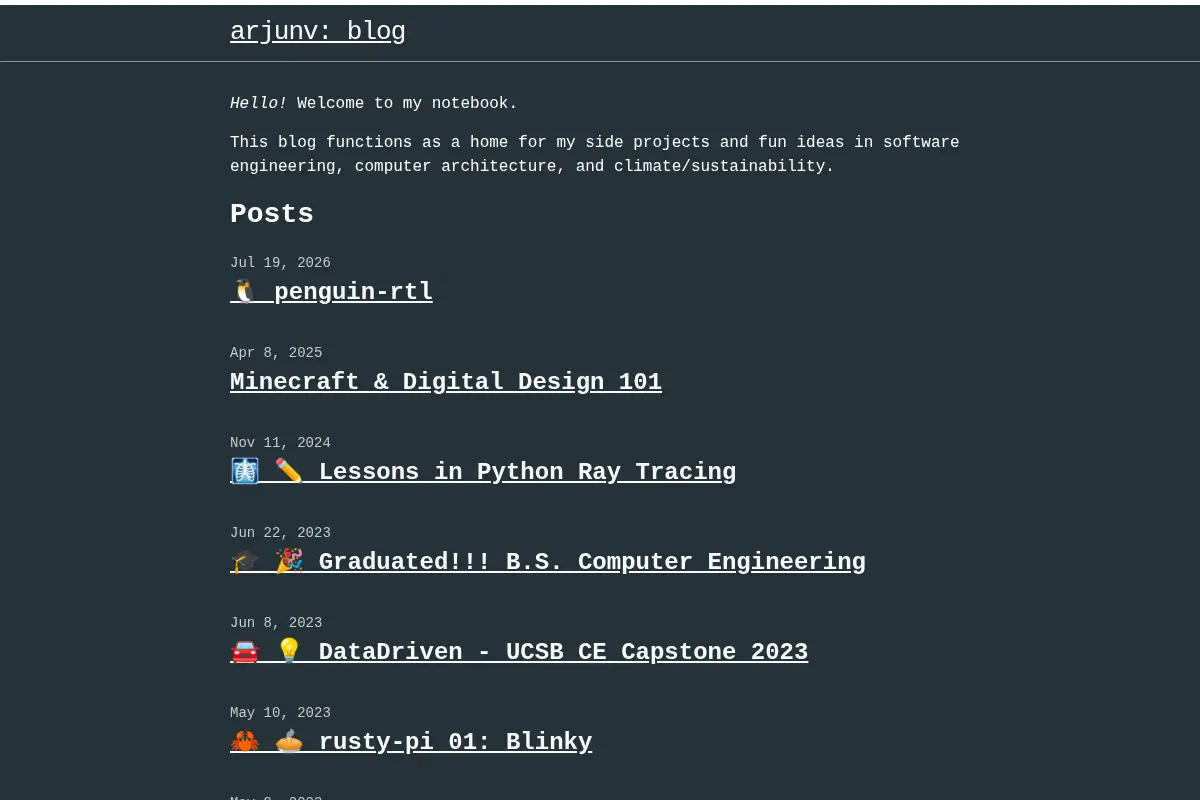
Task: Click the crab emoji icon
Action: coord(245,742)
